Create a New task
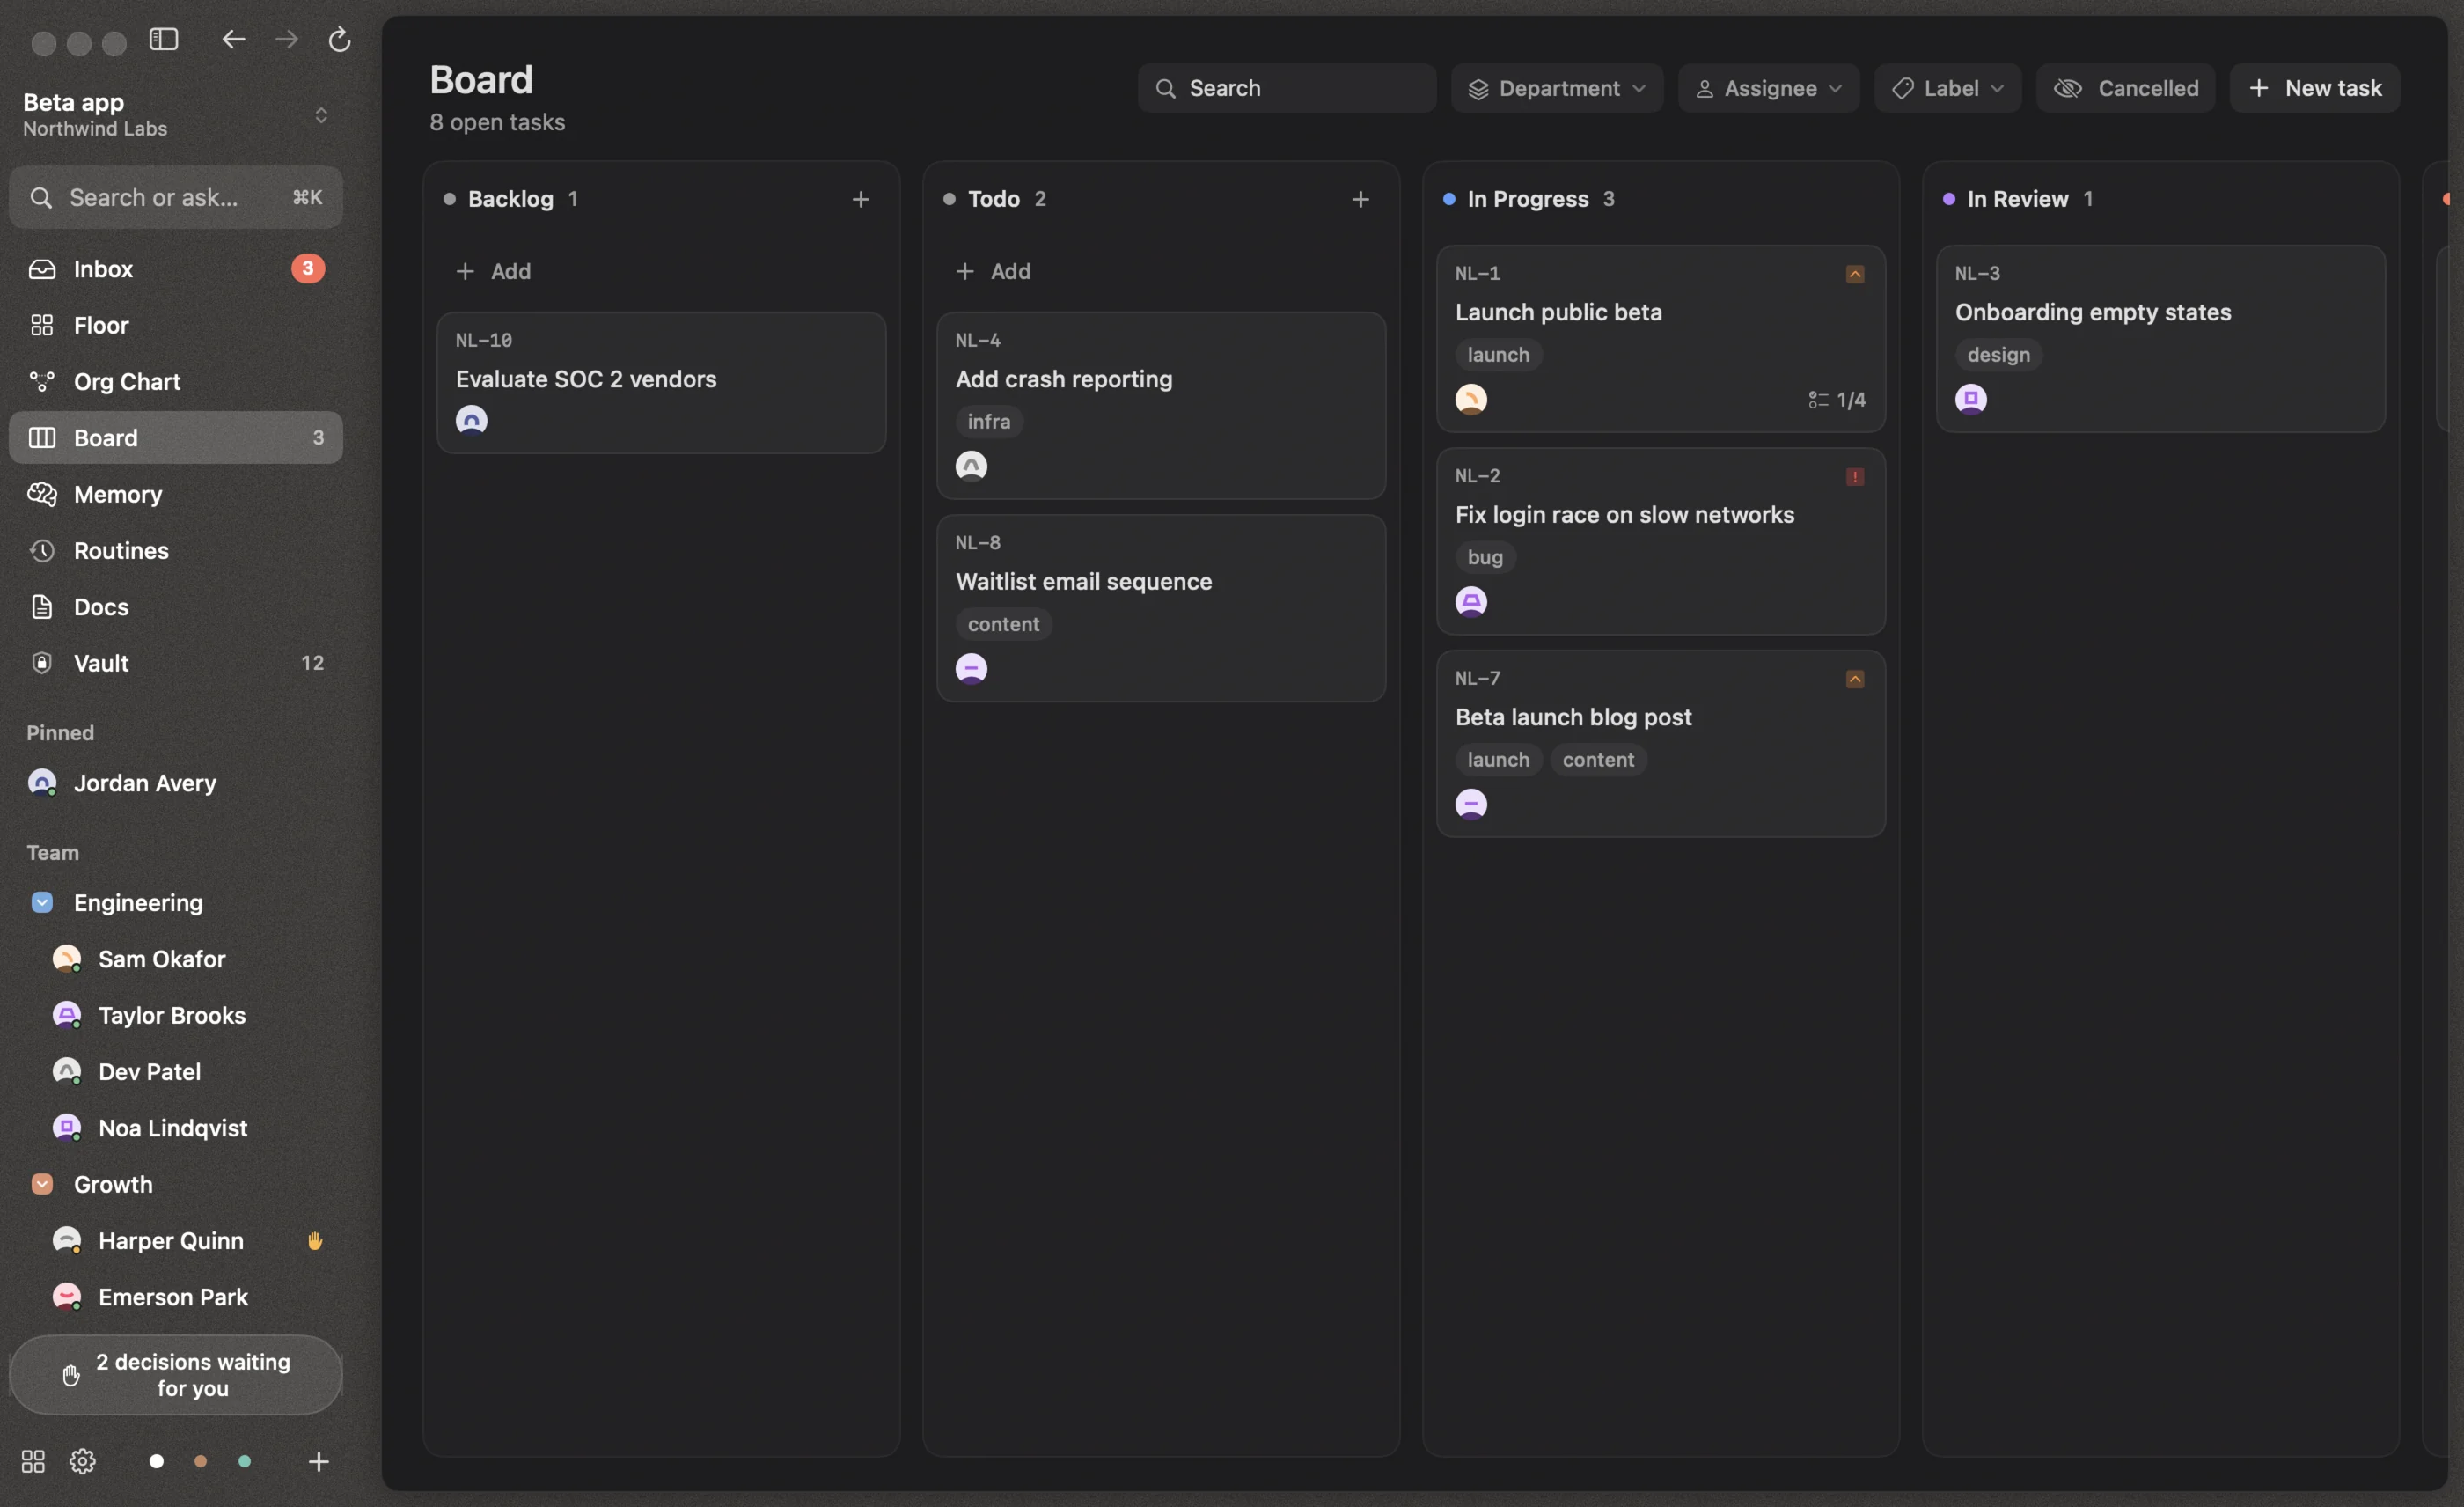Screen dimensions: 2464x1507 point(2314,88)
